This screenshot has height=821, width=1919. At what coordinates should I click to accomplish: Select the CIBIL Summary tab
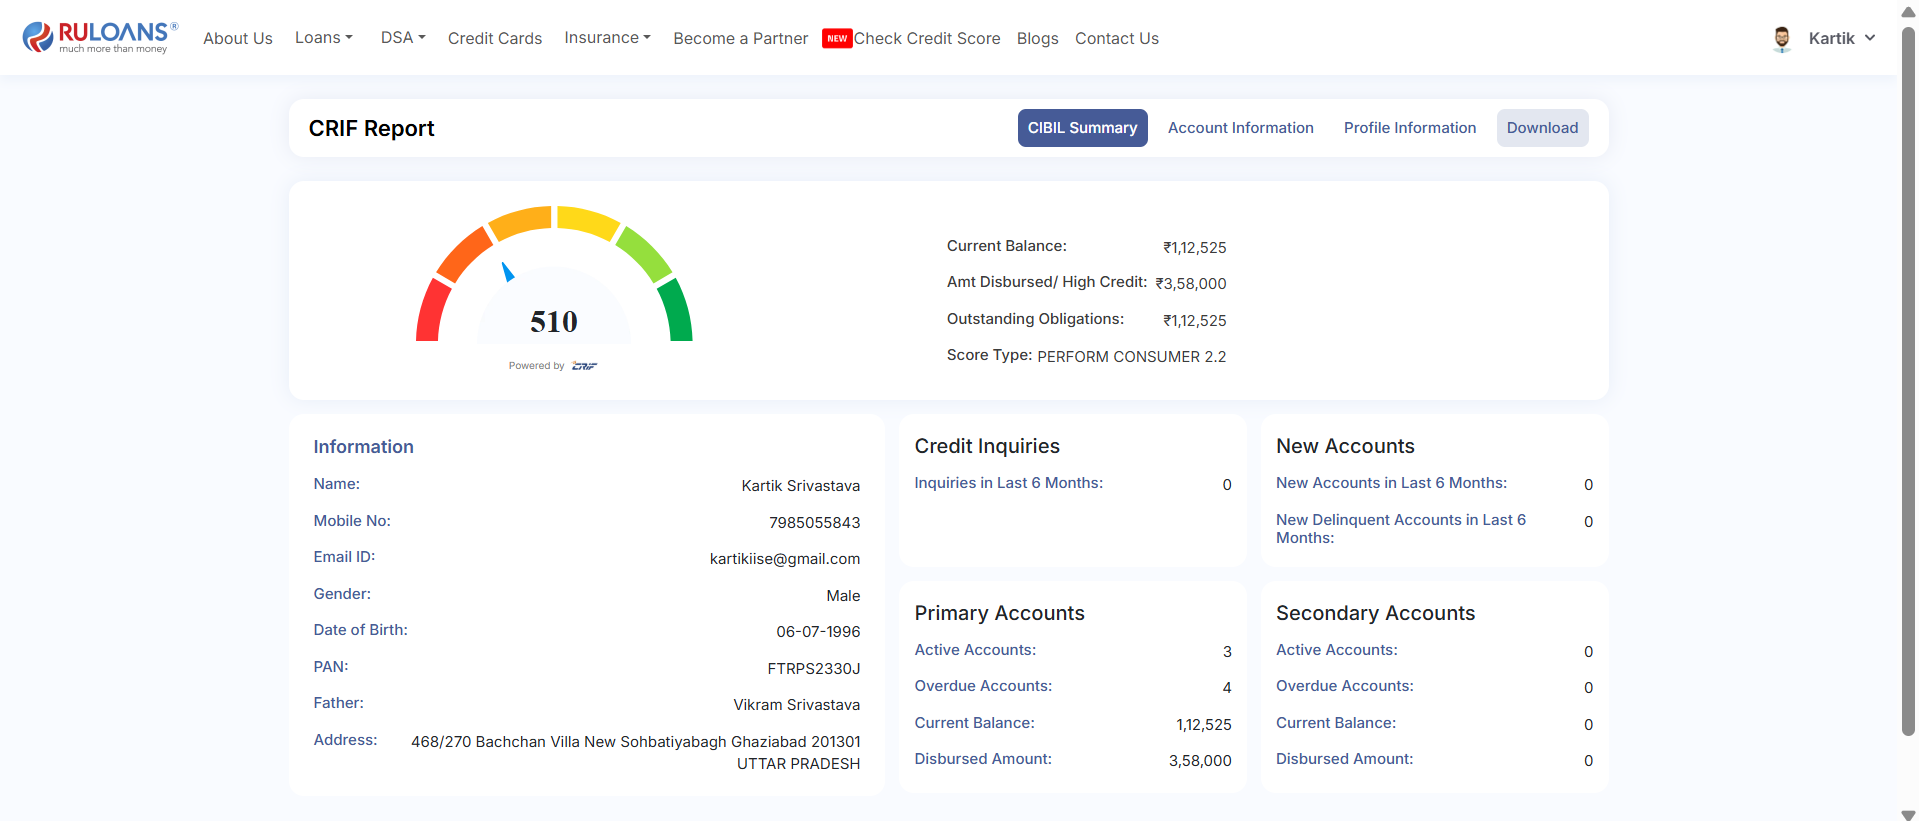[1082, 128]
